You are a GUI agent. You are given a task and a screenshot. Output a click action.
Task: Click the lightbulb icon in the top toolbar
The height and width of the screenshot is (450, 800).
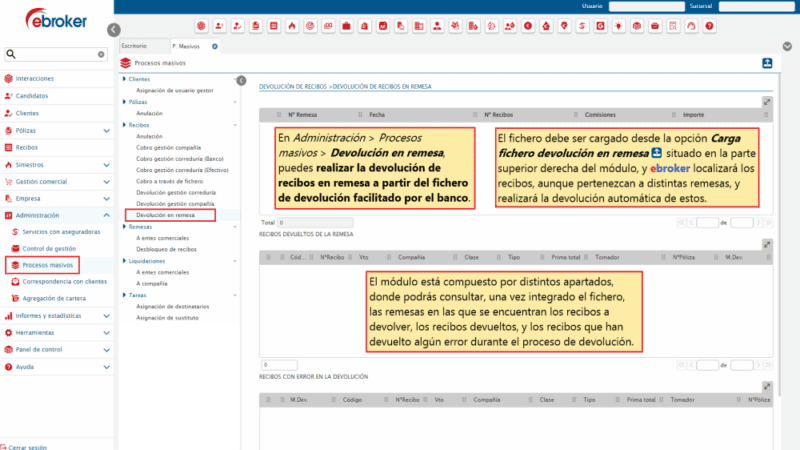619,25
